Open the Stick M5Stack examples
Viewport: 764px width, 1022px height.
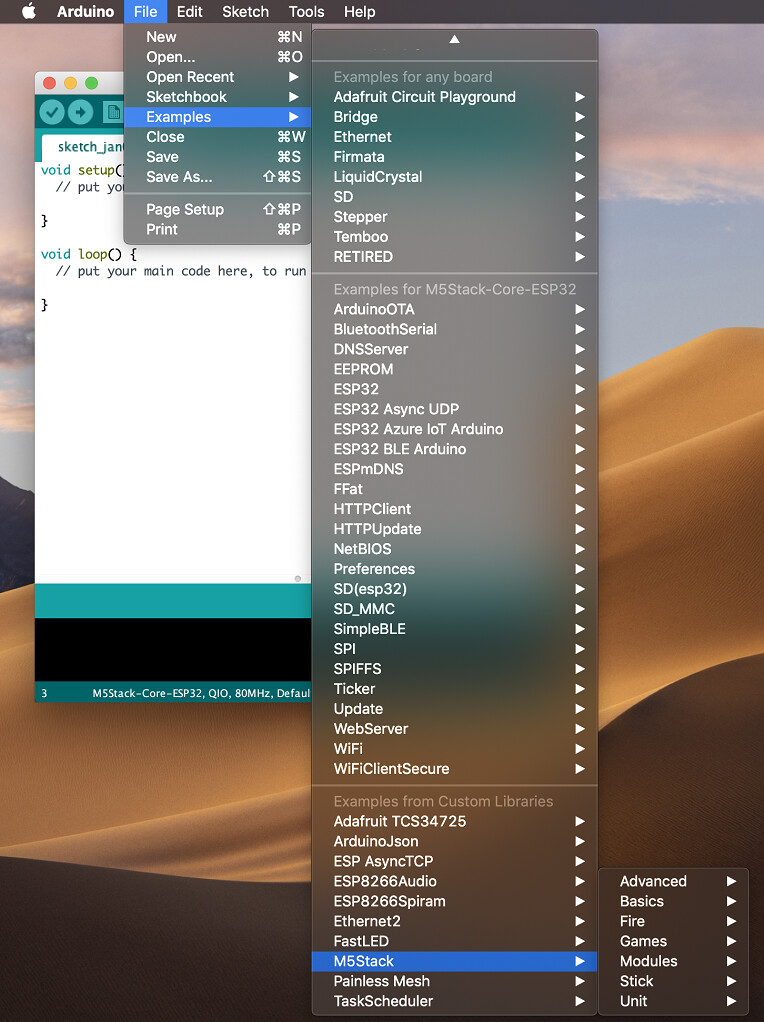coord(673,982)
